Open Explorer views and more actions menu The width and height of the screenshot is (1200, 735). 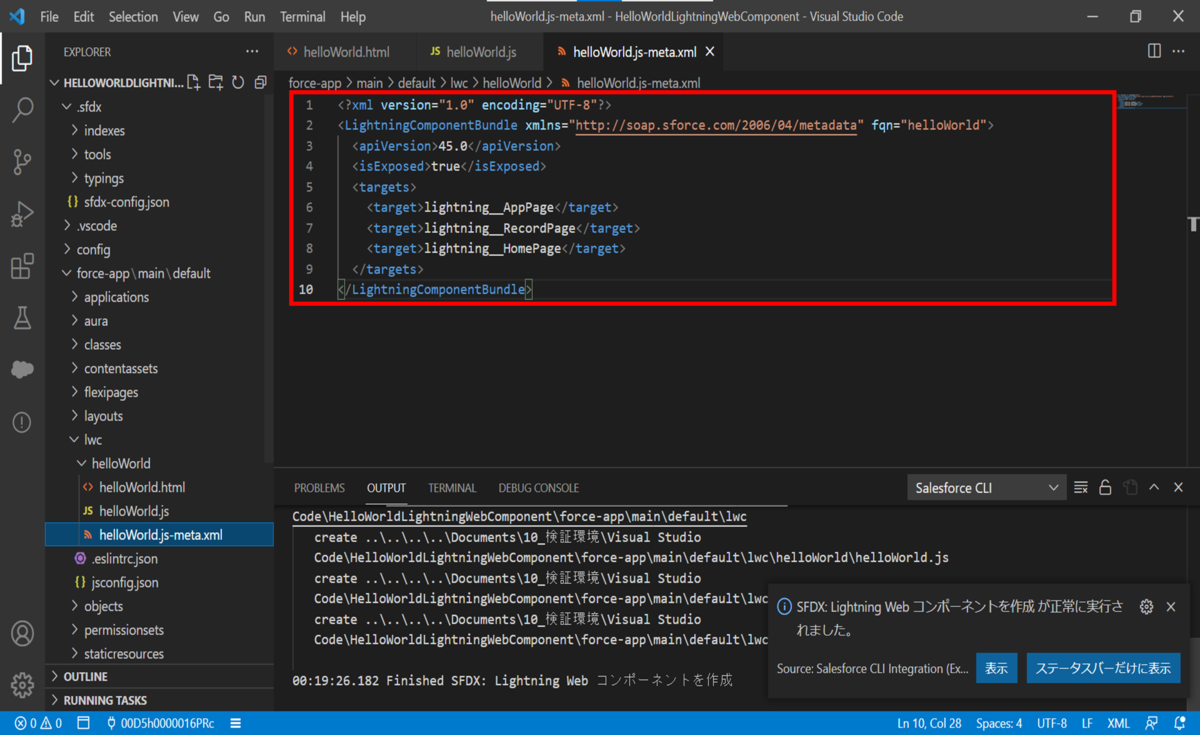pos(251,52)
